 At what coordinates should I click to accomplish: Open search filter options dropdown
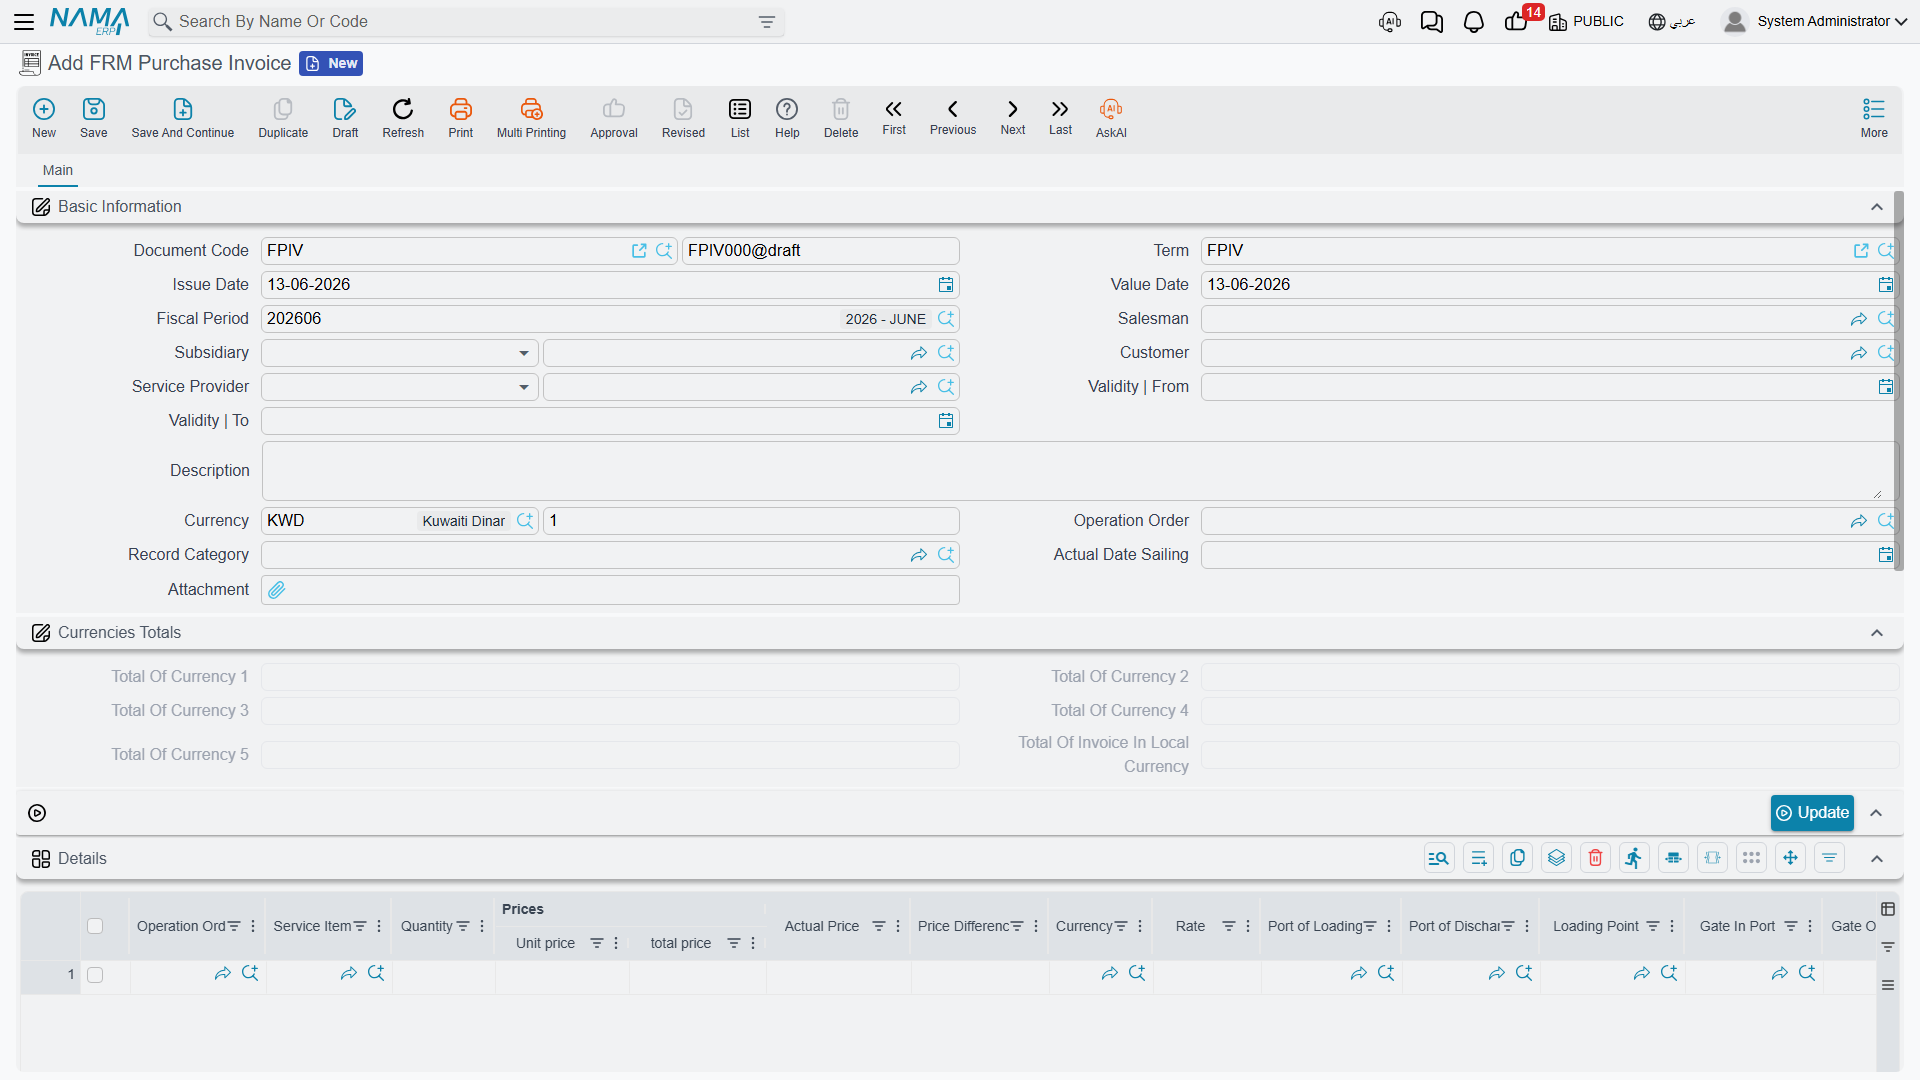[767, 22]
